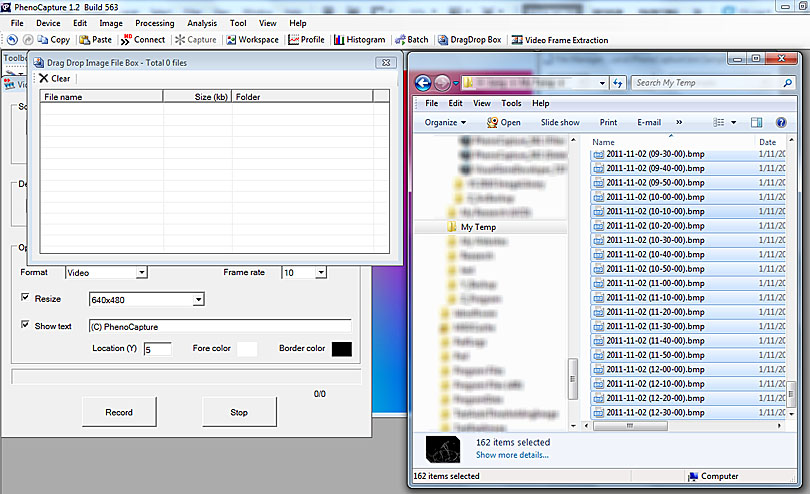810x494 pixels.
Task: Open the Analysis menu
Action: click(x=201, y=23)
